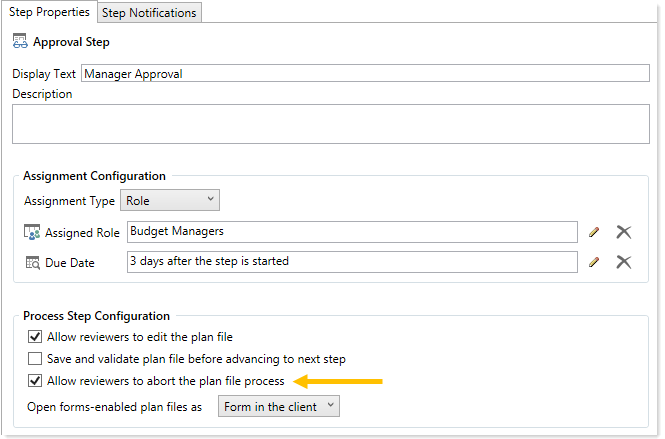The width and height of the screenshot is (665, 439).
Task: Expand Open forms-enabled plan files dropdown
Action: point(279,406)
